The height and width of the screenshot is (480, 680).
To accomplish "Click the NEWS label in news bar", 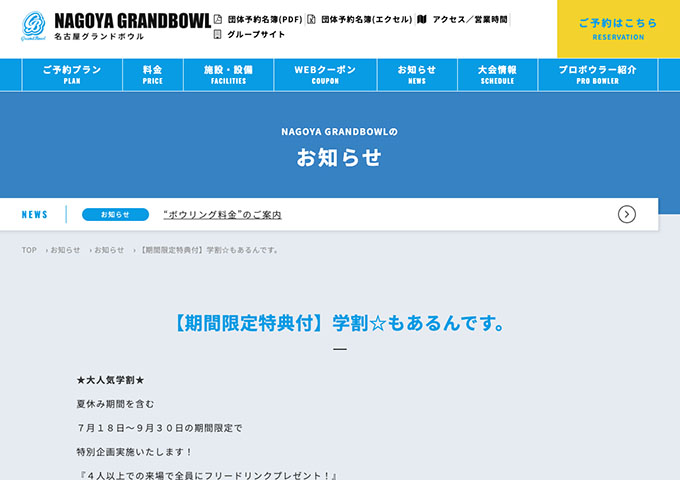I will (35, 214).
